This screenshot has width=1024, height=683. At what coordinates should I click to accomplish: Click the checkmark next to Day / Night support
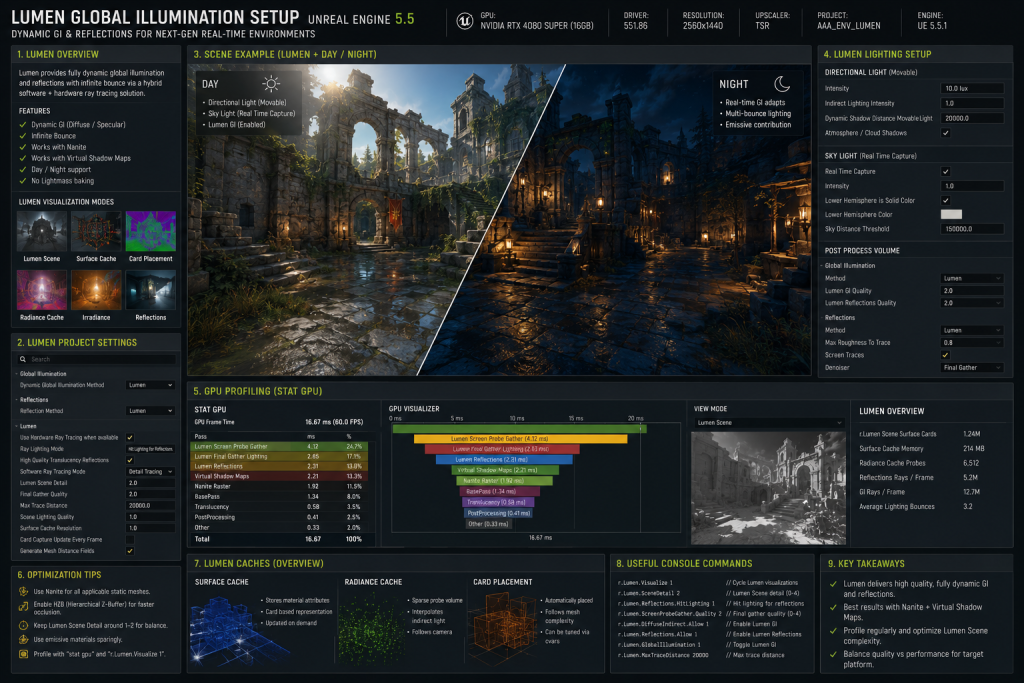pyautogui.click(x=23, y=170)
